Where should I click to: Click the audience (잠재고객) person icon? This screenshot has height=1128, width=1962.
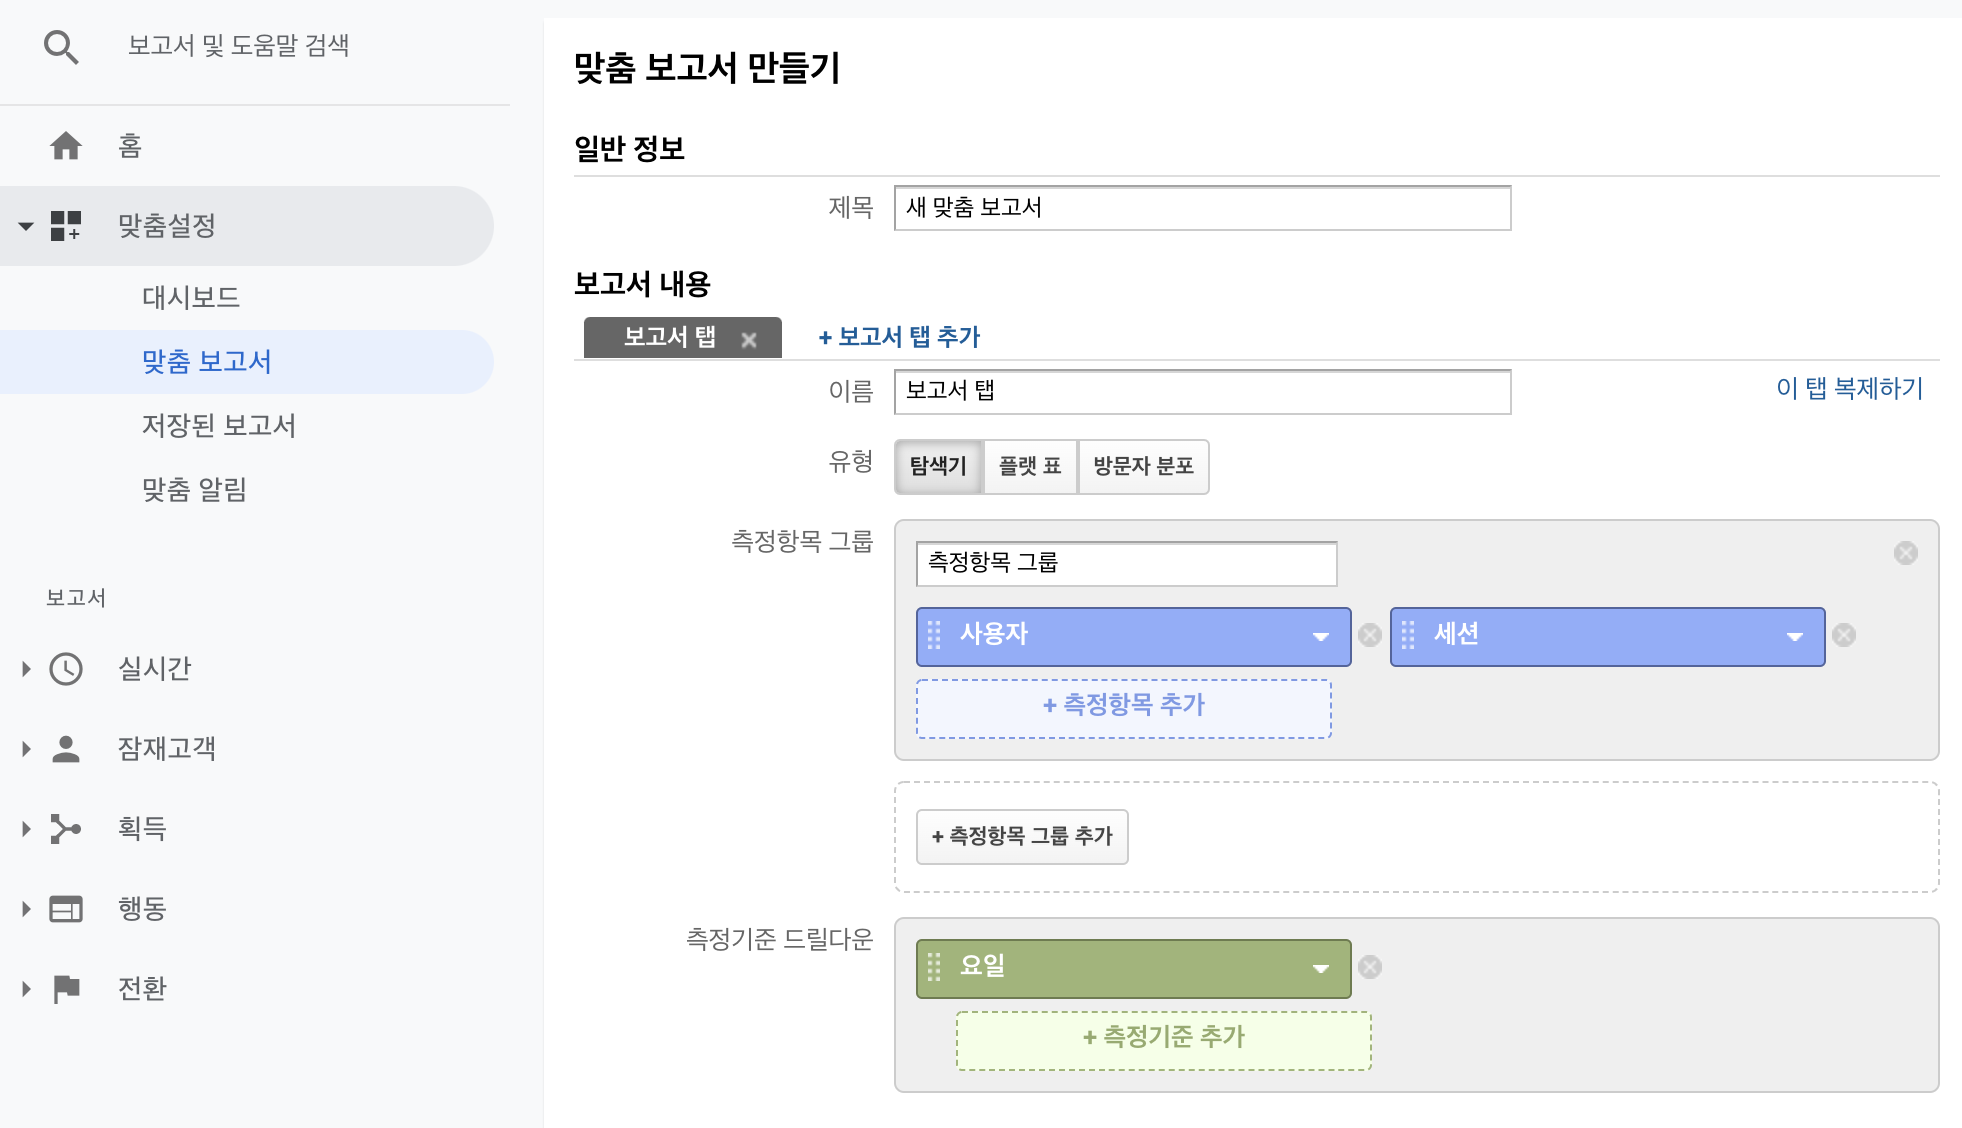pyautogui.click(x=66, y=749)
